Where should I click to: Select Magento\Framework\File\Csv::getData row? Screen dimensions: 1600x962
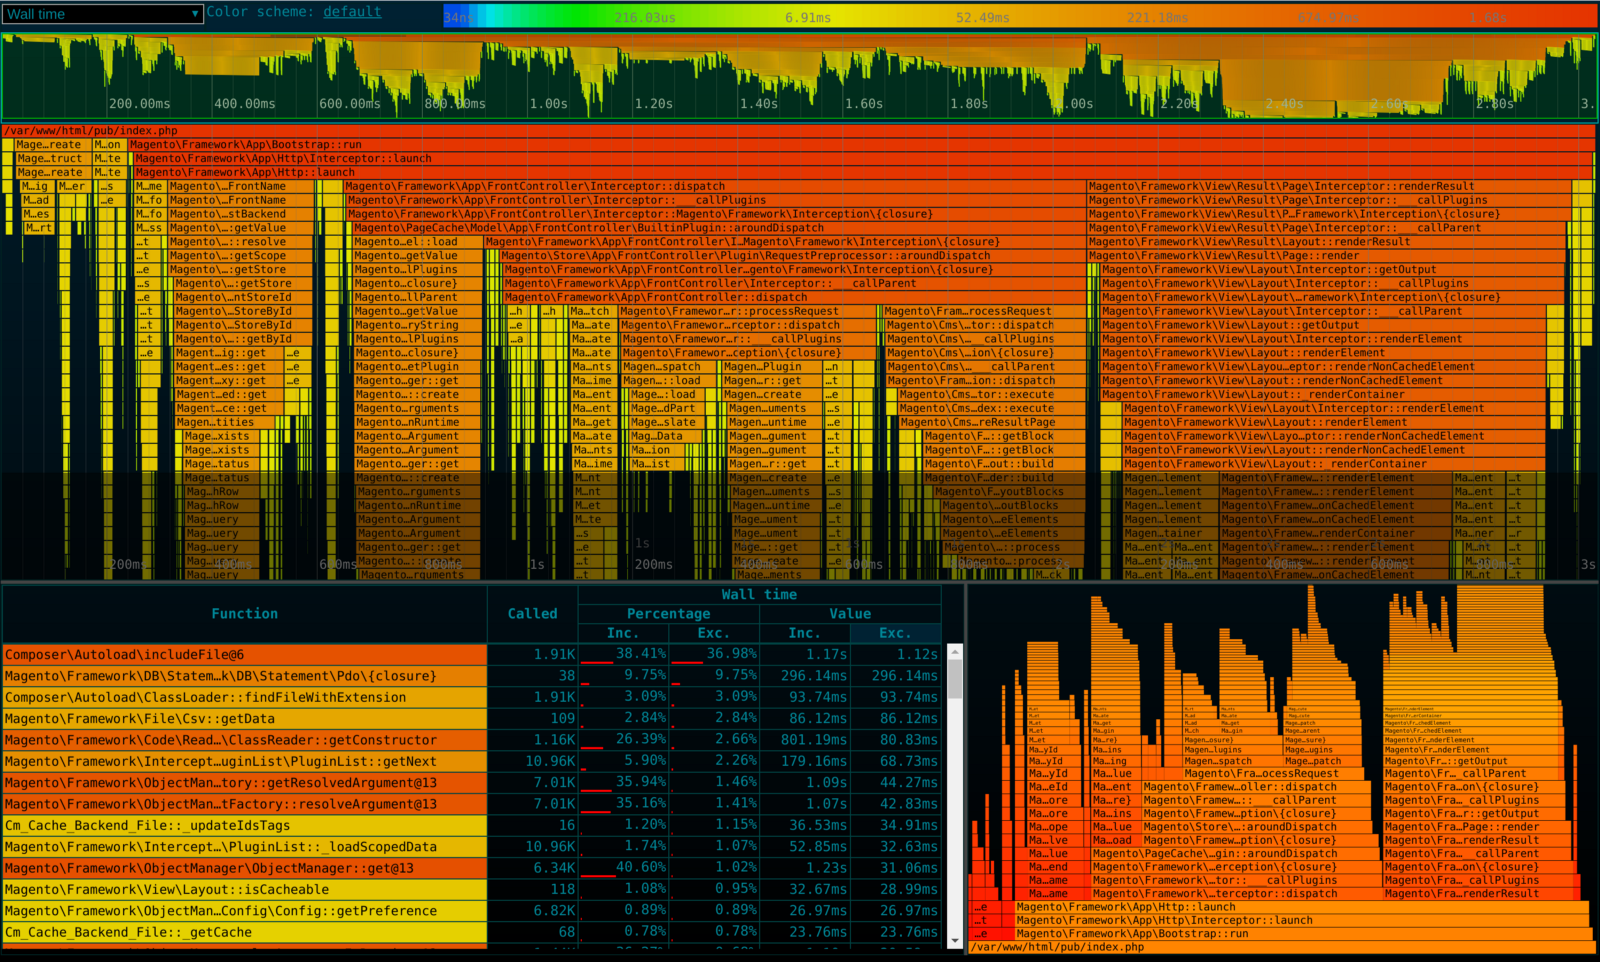click(x=245, y=719)
